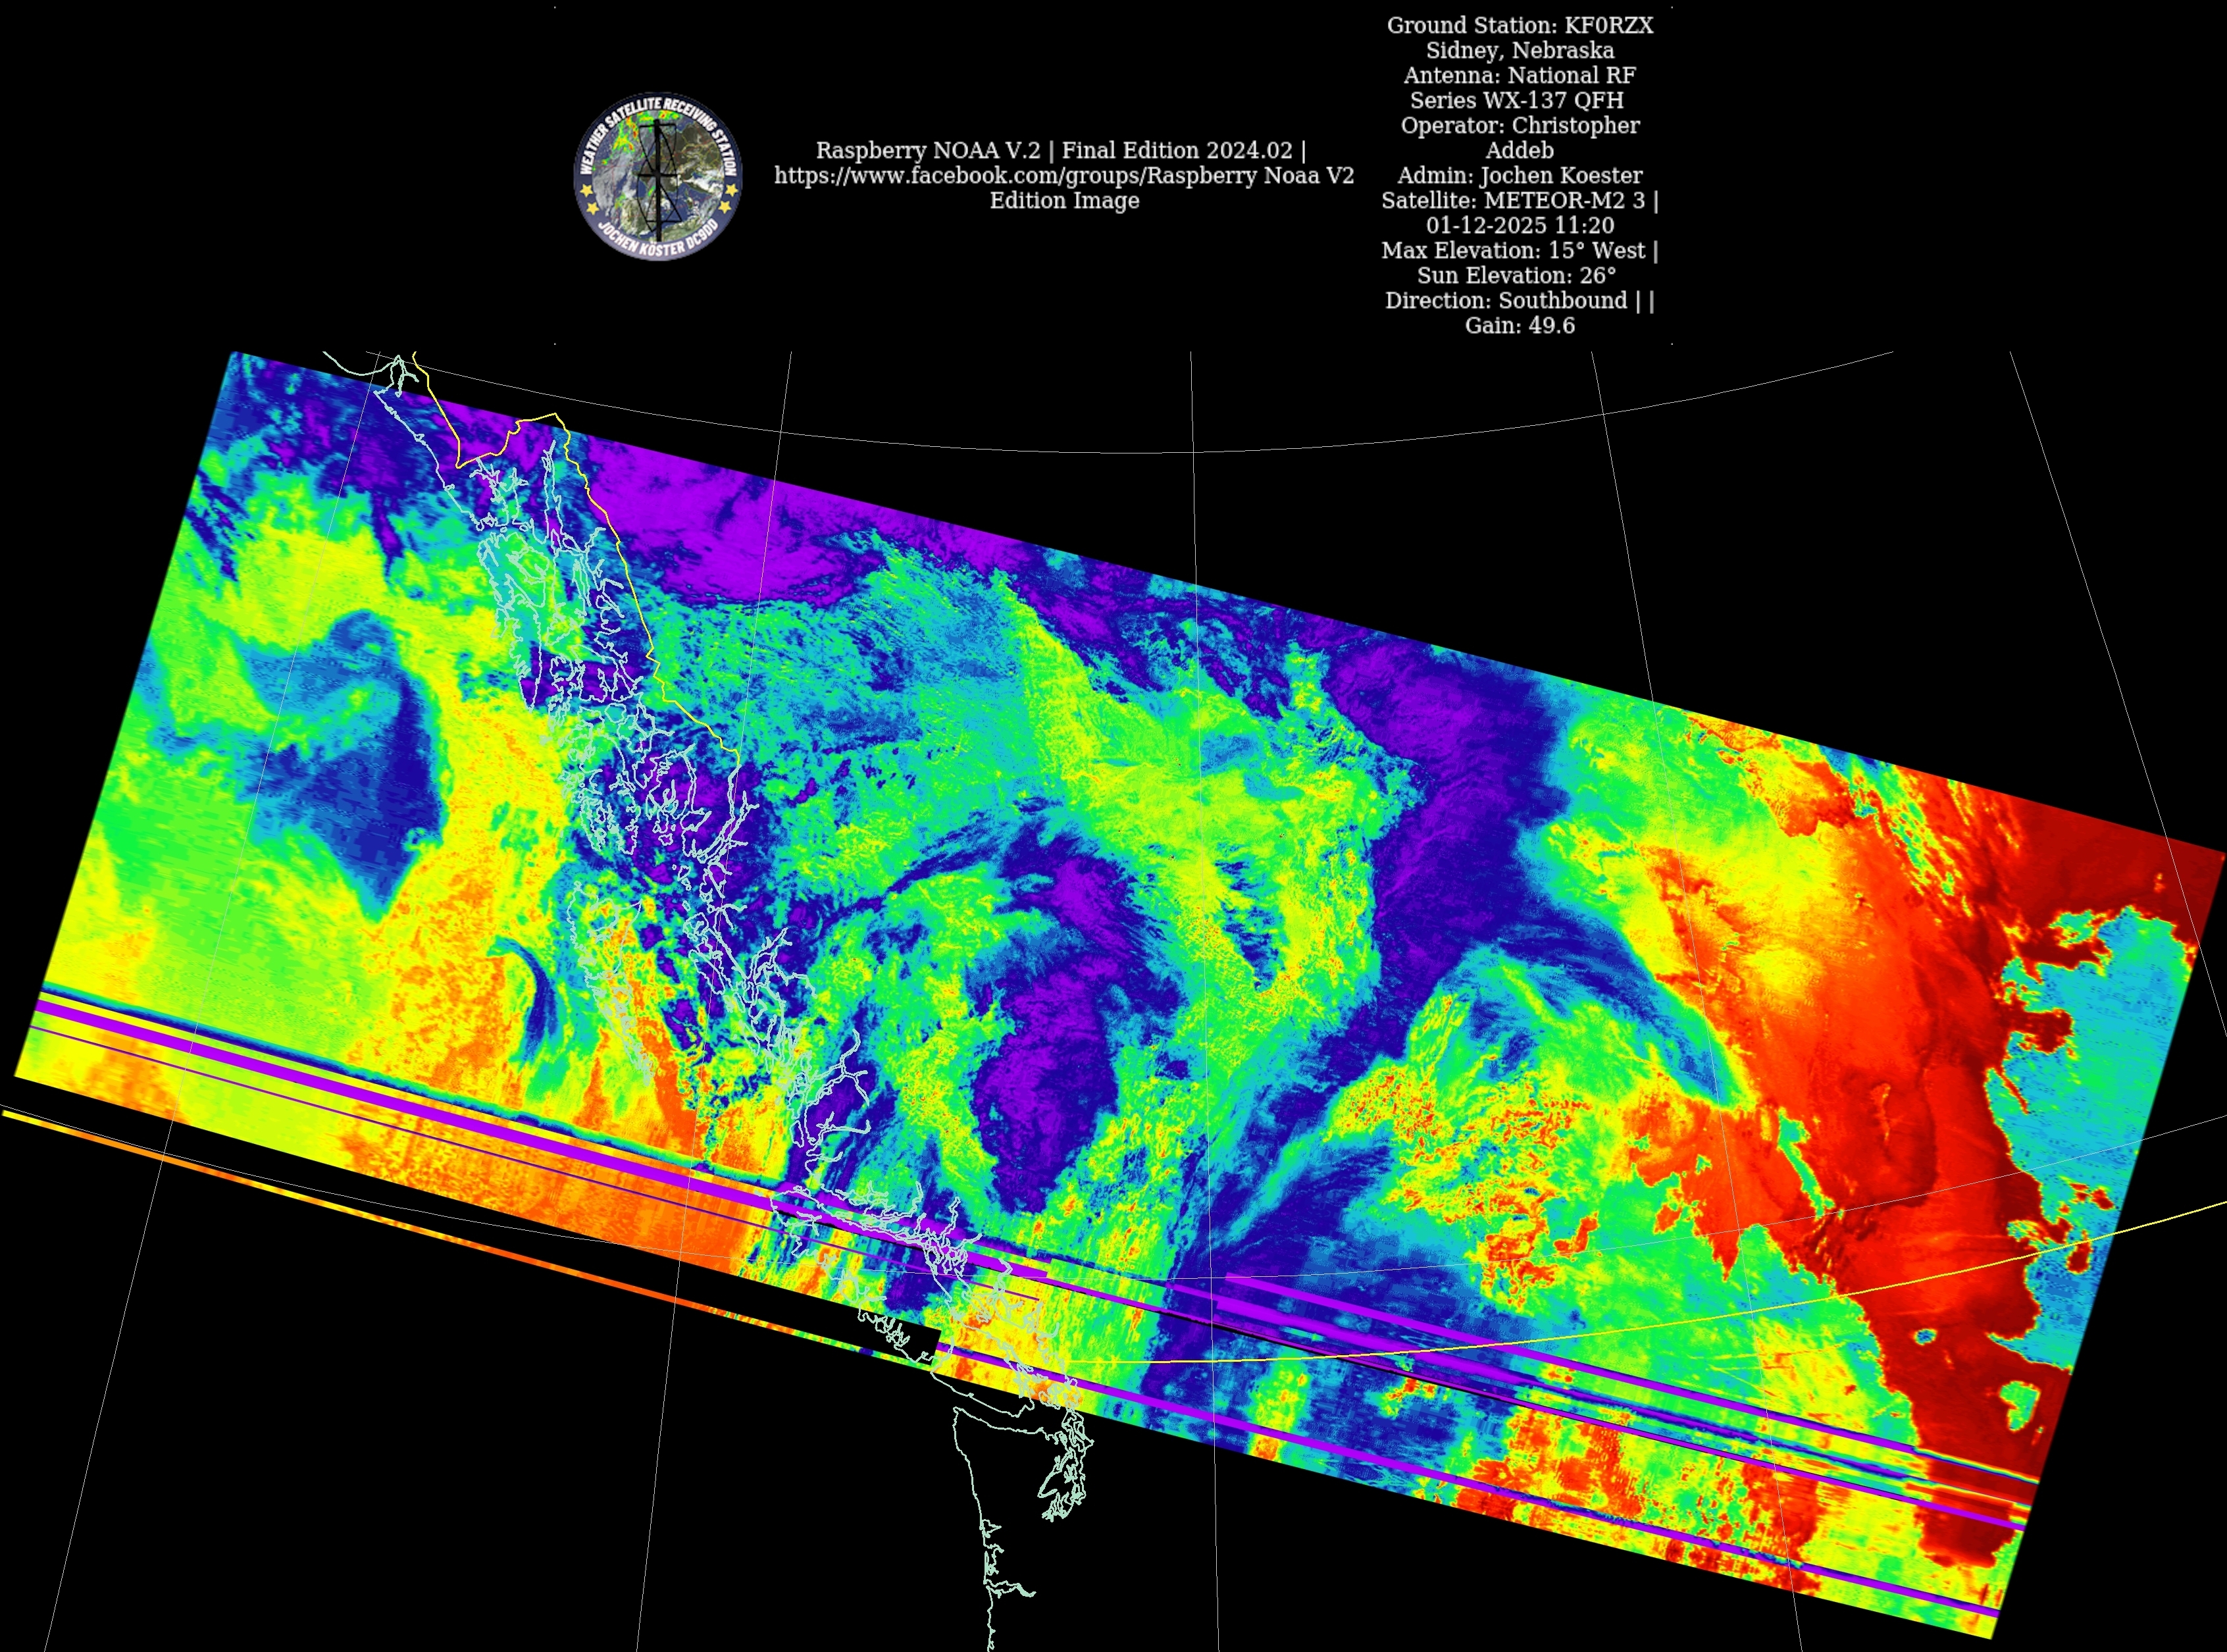Click the 01-12-2025 11:20 timestamp
The image size is (2227, 1652).
[x=1519, y=226]
